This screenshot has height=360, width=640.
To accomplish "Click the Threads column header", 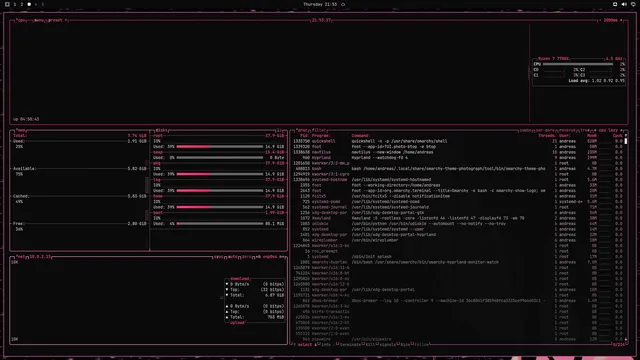I will tap(547, 136).
